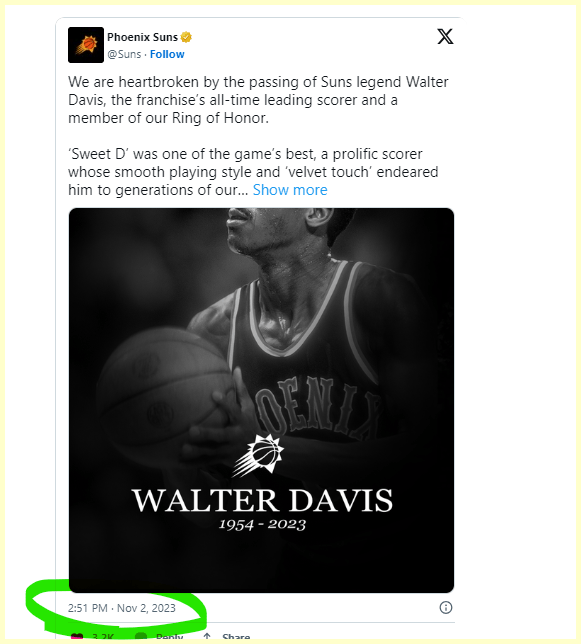The height and width of the screenshot is (644, 581).
Task: Click WALTER DAVIS name in the image
Action: pyautogui.click(x=262, y=501)
